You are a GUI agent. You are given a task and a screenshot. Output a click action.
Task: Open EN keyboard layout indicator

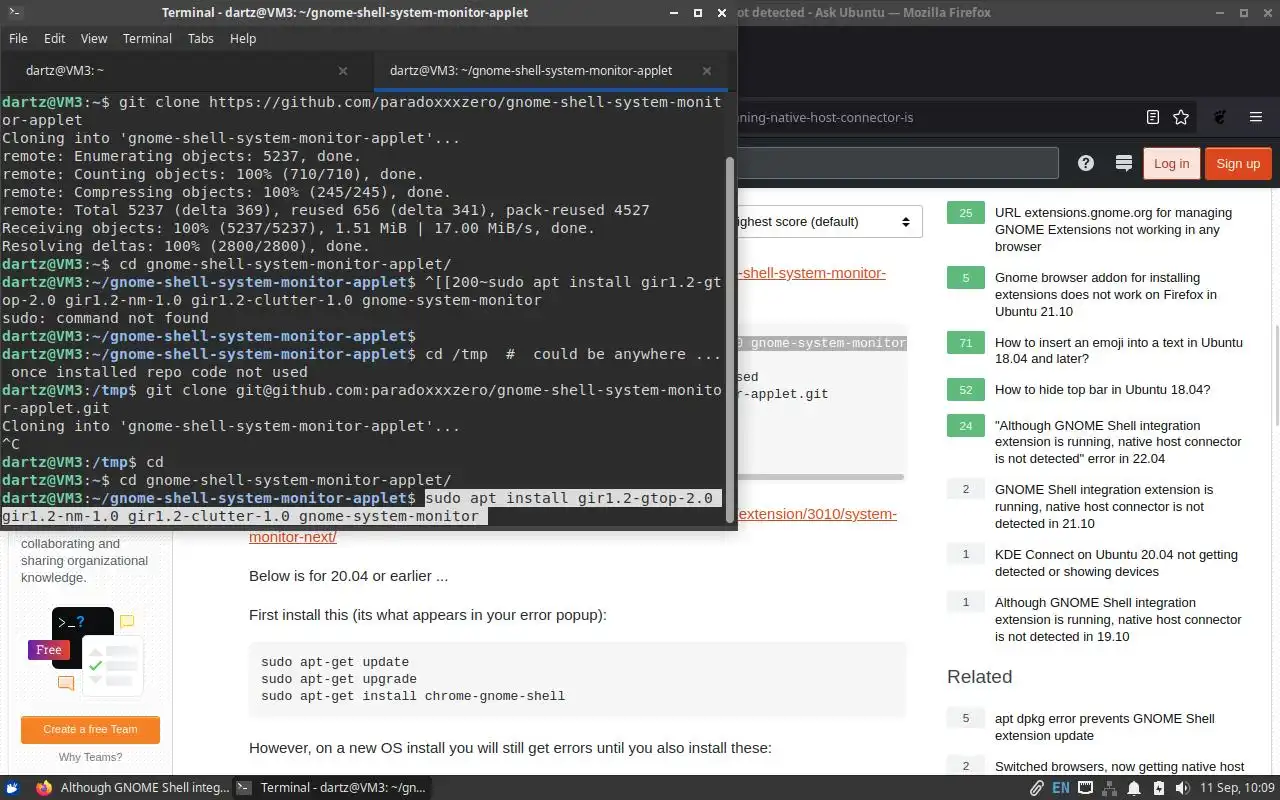[1061, 787]
